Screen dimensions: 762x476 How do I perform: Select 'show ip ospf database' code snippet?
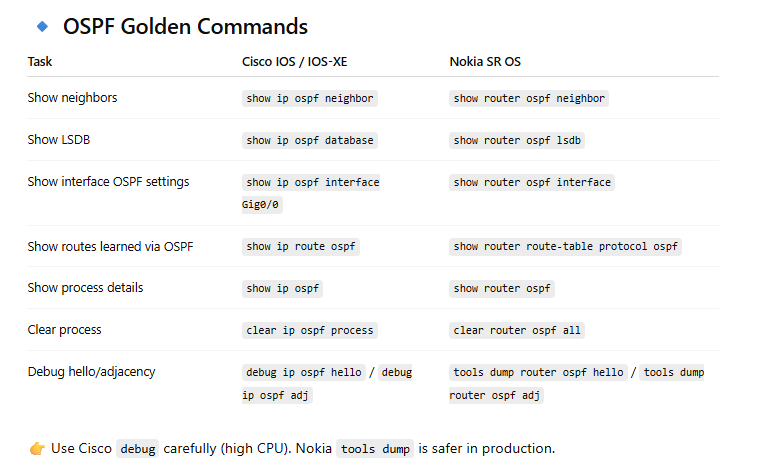pos(310,141)
